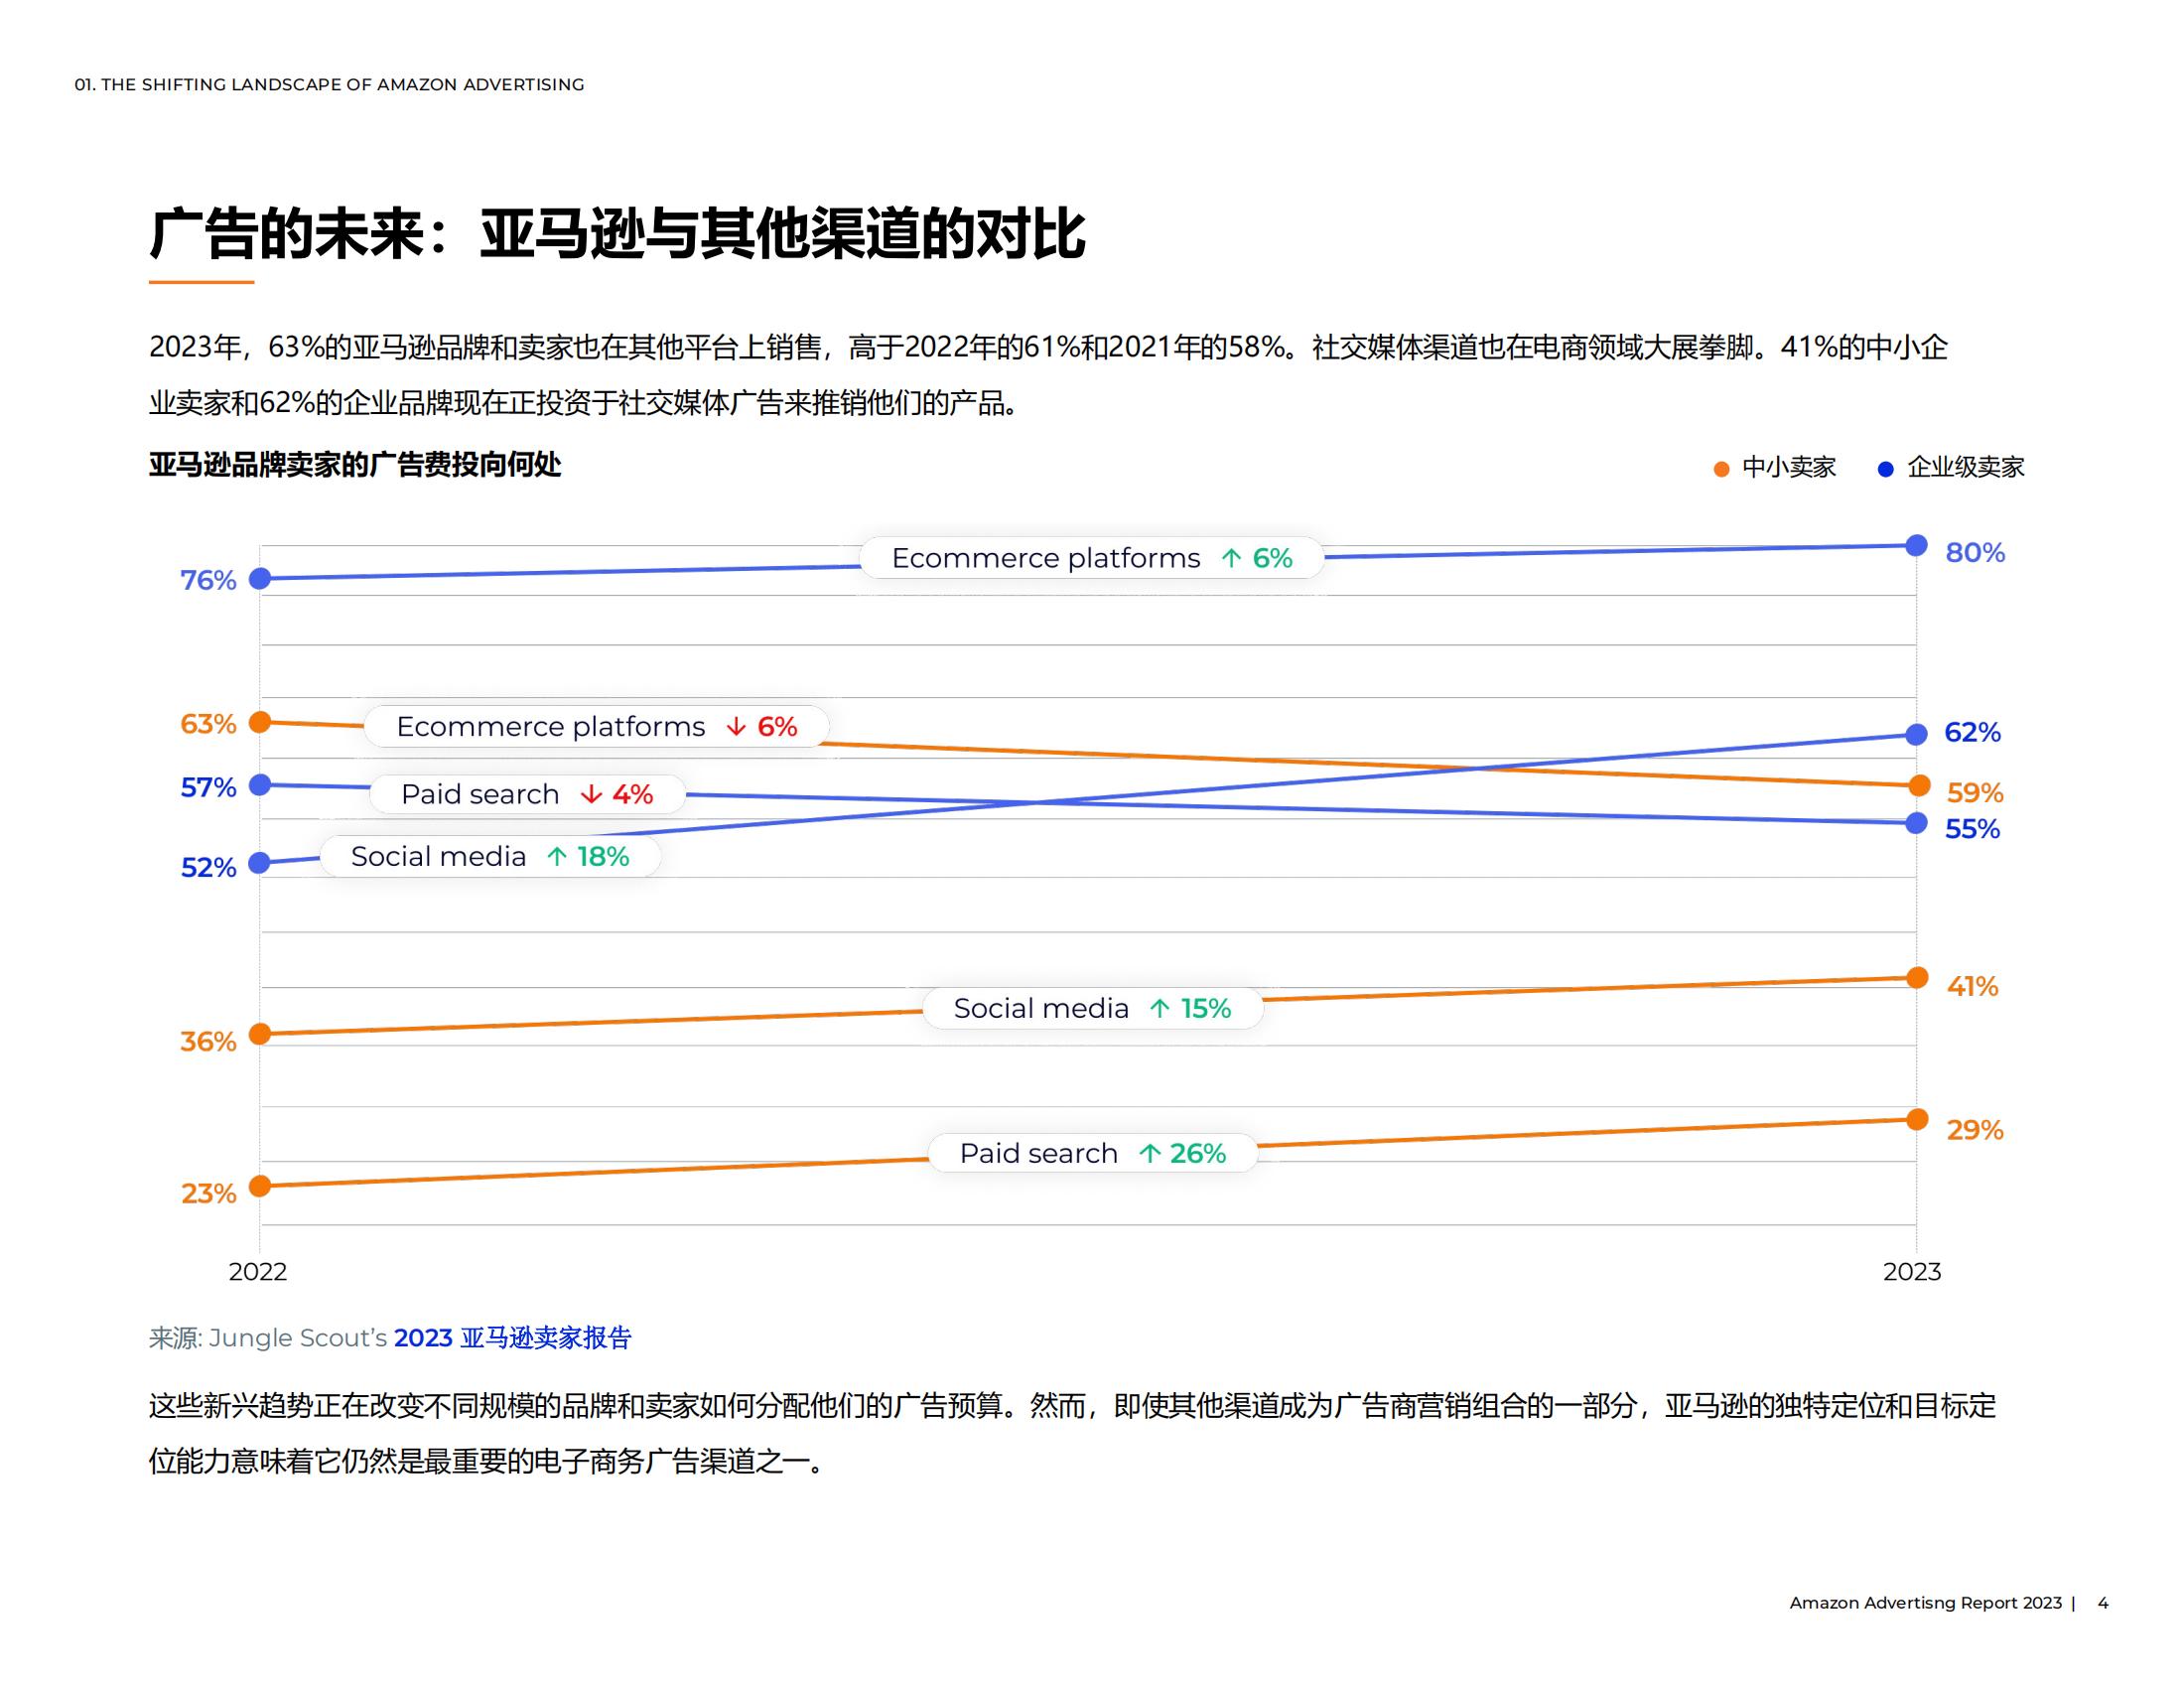
Task: Expand the Ecommerce platforms ↑ 6% label
Action: [1092, 557]
